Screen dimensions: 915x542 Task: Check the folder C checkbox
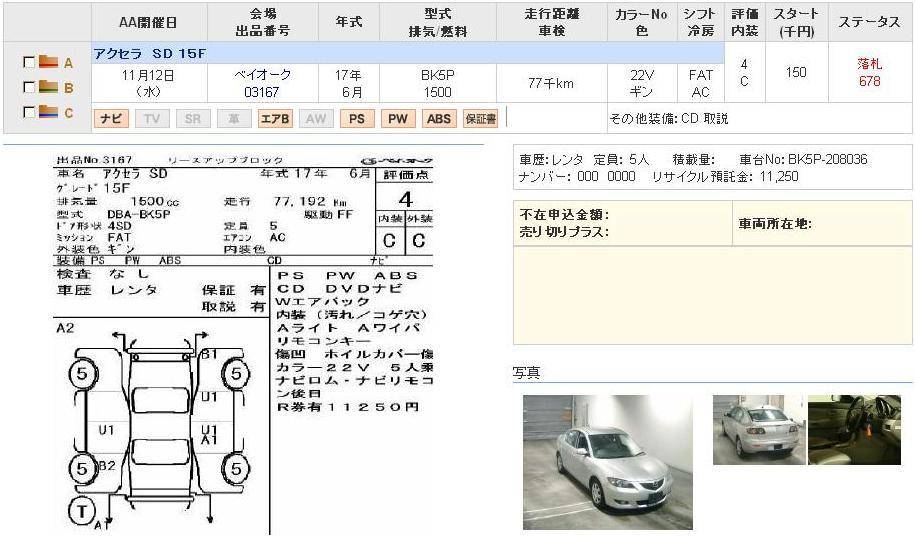click(x=28, y=111)
